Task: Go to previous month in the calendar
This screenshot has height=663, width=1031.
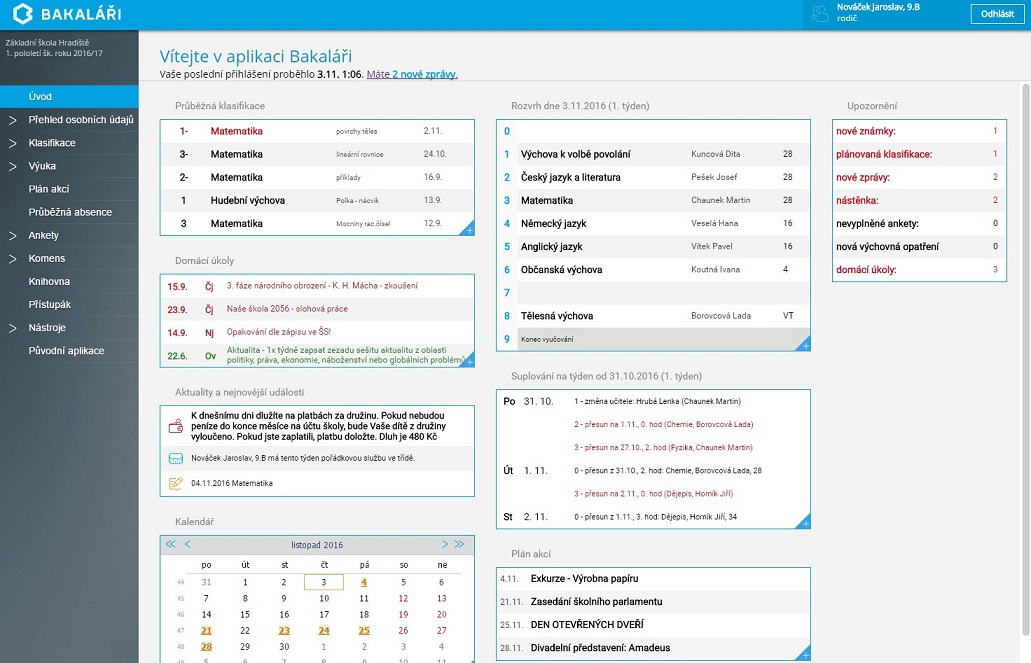Action: point(188,545)
